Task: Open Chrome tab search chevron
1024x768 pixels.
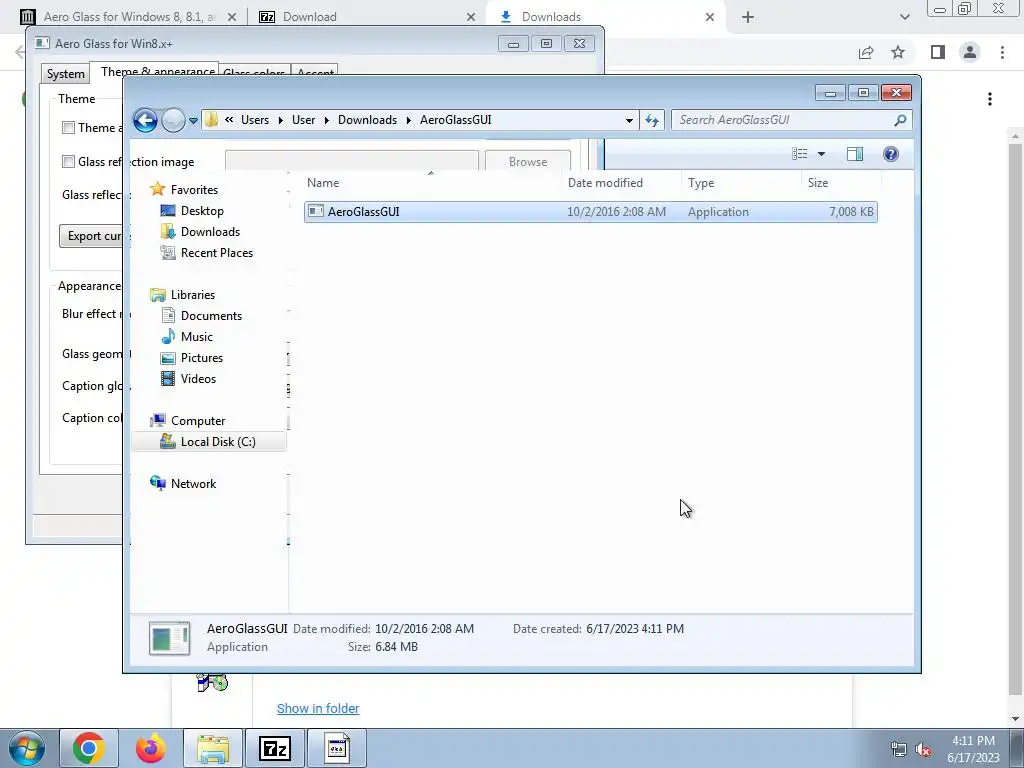Action: click(904, 18)
